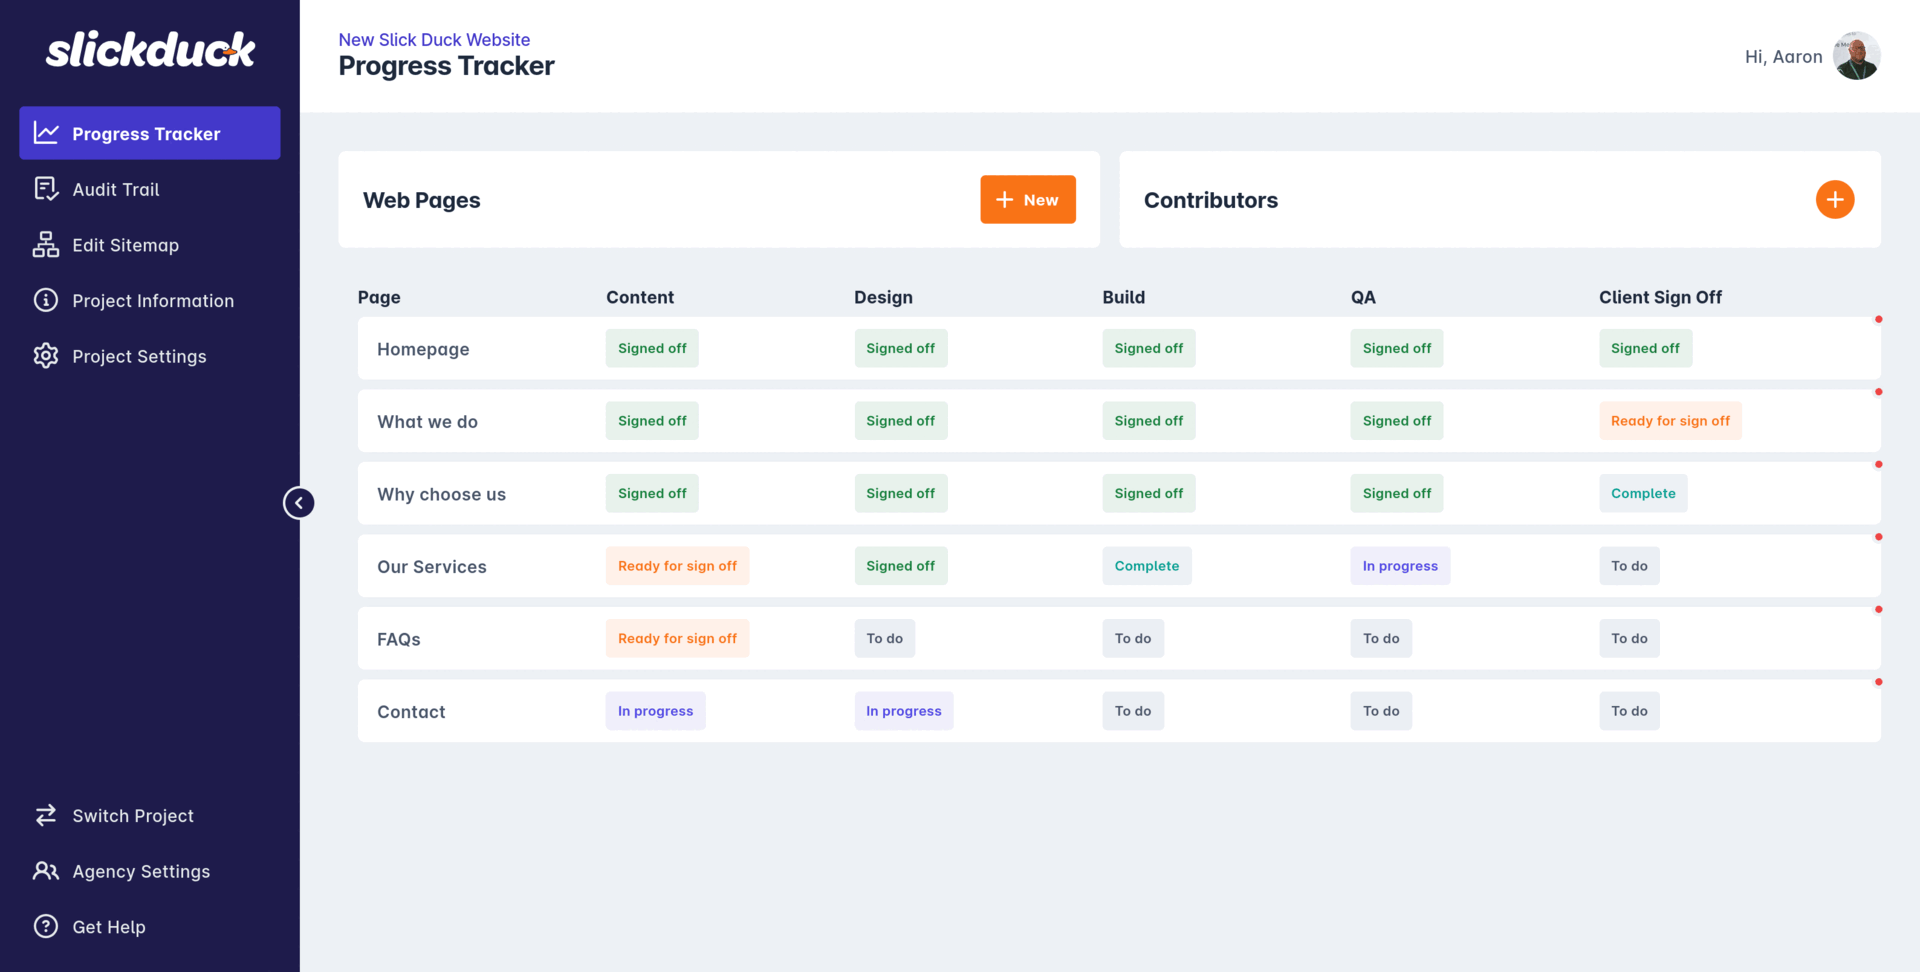
Task: Click the red dot on the Homepage row
Action: pyautogui.click(x=1878, y=320)
